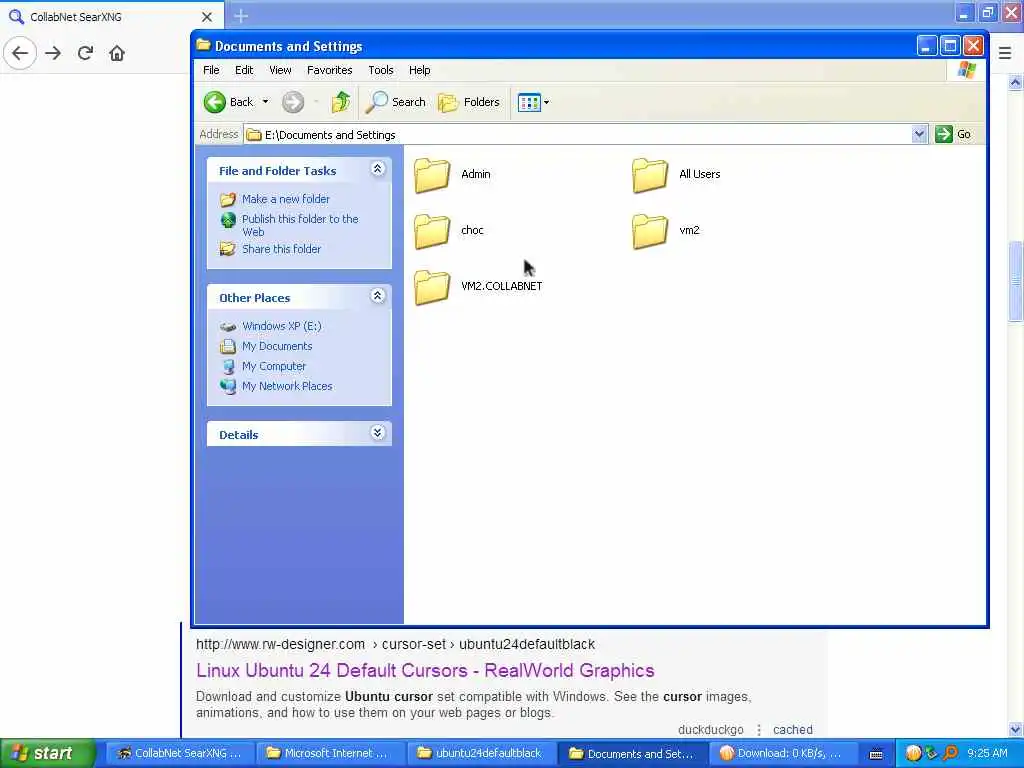Open the File menu
Viewport: 1024px width, 768px height.
211,70
